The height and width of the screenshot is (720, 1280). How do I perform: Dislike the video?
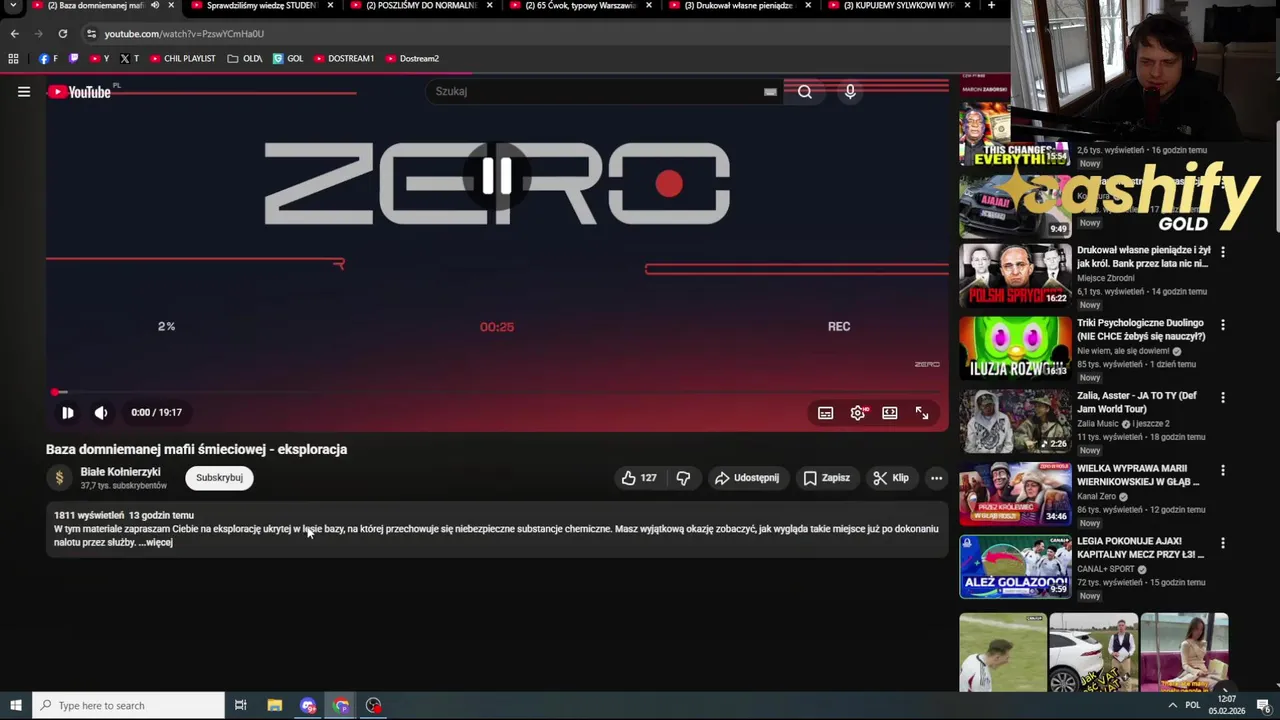[x=683, y=478]
